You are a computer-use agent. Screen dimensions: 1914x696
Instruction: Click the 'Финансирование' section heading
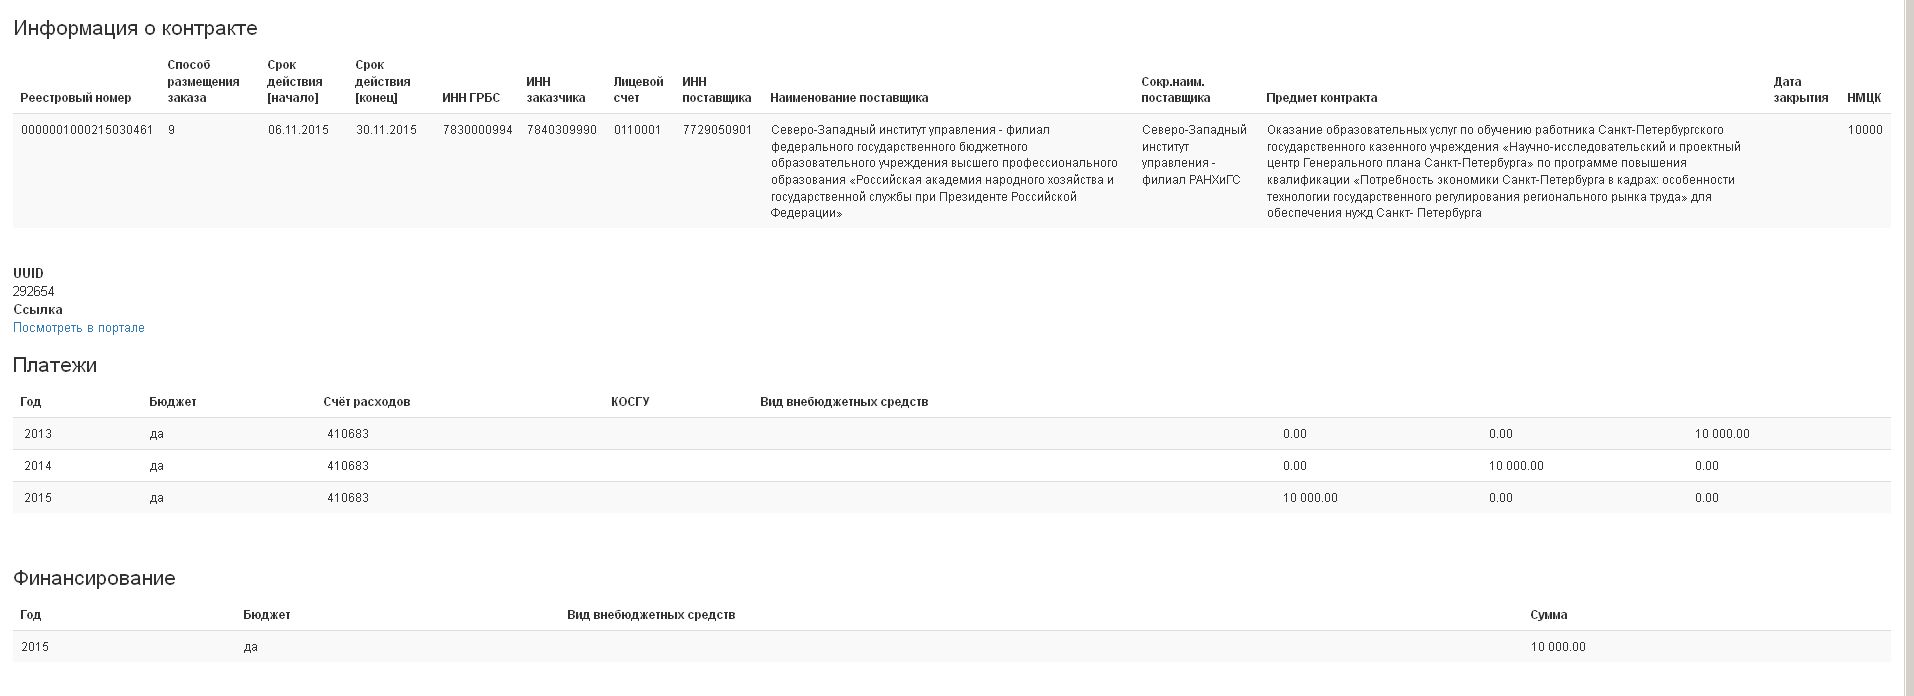[x=94, y=578]
